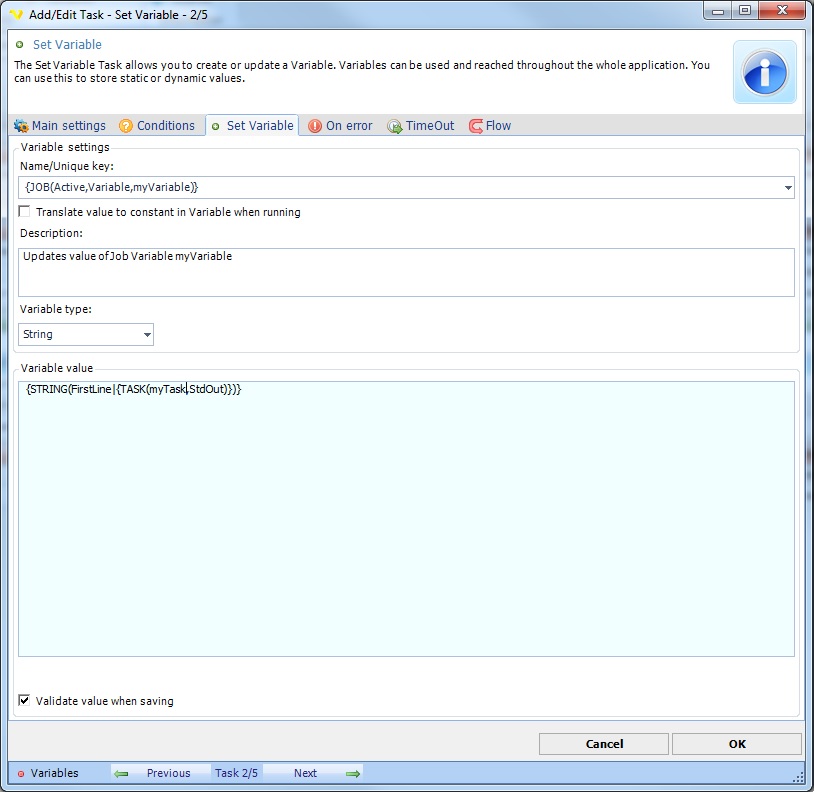Switch to the Conditions tab
The image size is (814, 792).
pos(165,126)
